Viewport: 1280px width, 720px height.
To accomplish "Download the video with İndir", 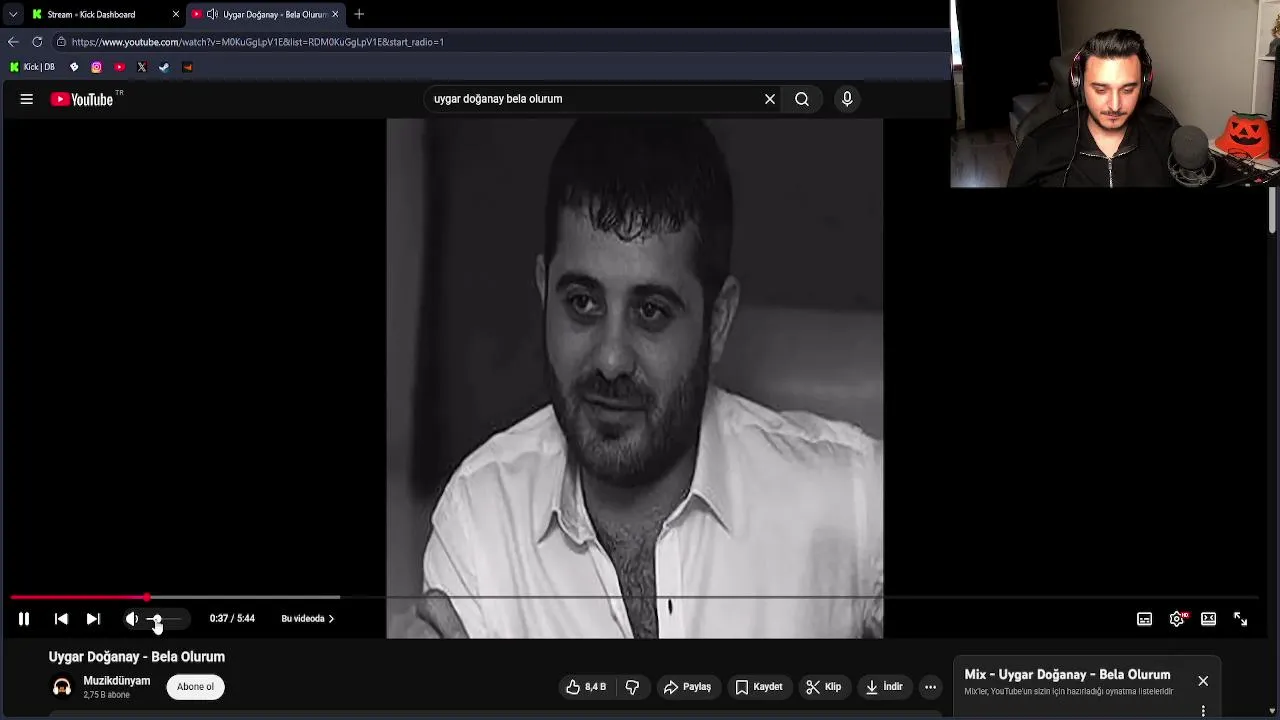I will [884, 687].
